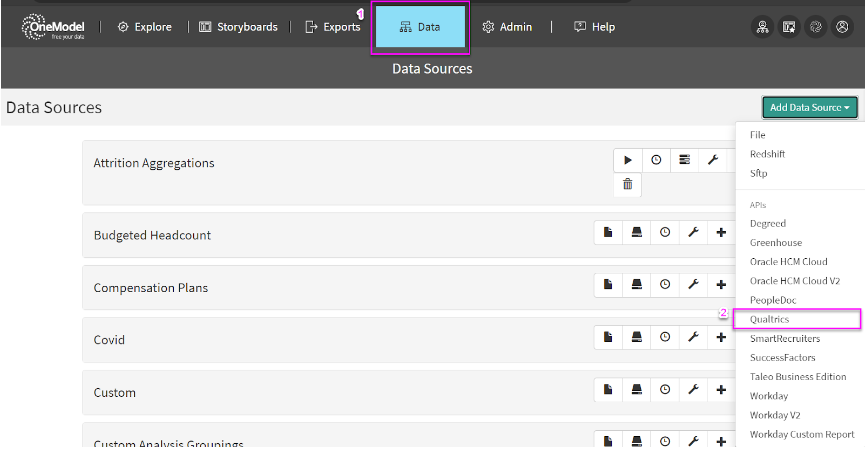Image resolution: width=867 pixels, height=458 pixels.
Task: Select Workday V2 option
Action: (775, 415)
